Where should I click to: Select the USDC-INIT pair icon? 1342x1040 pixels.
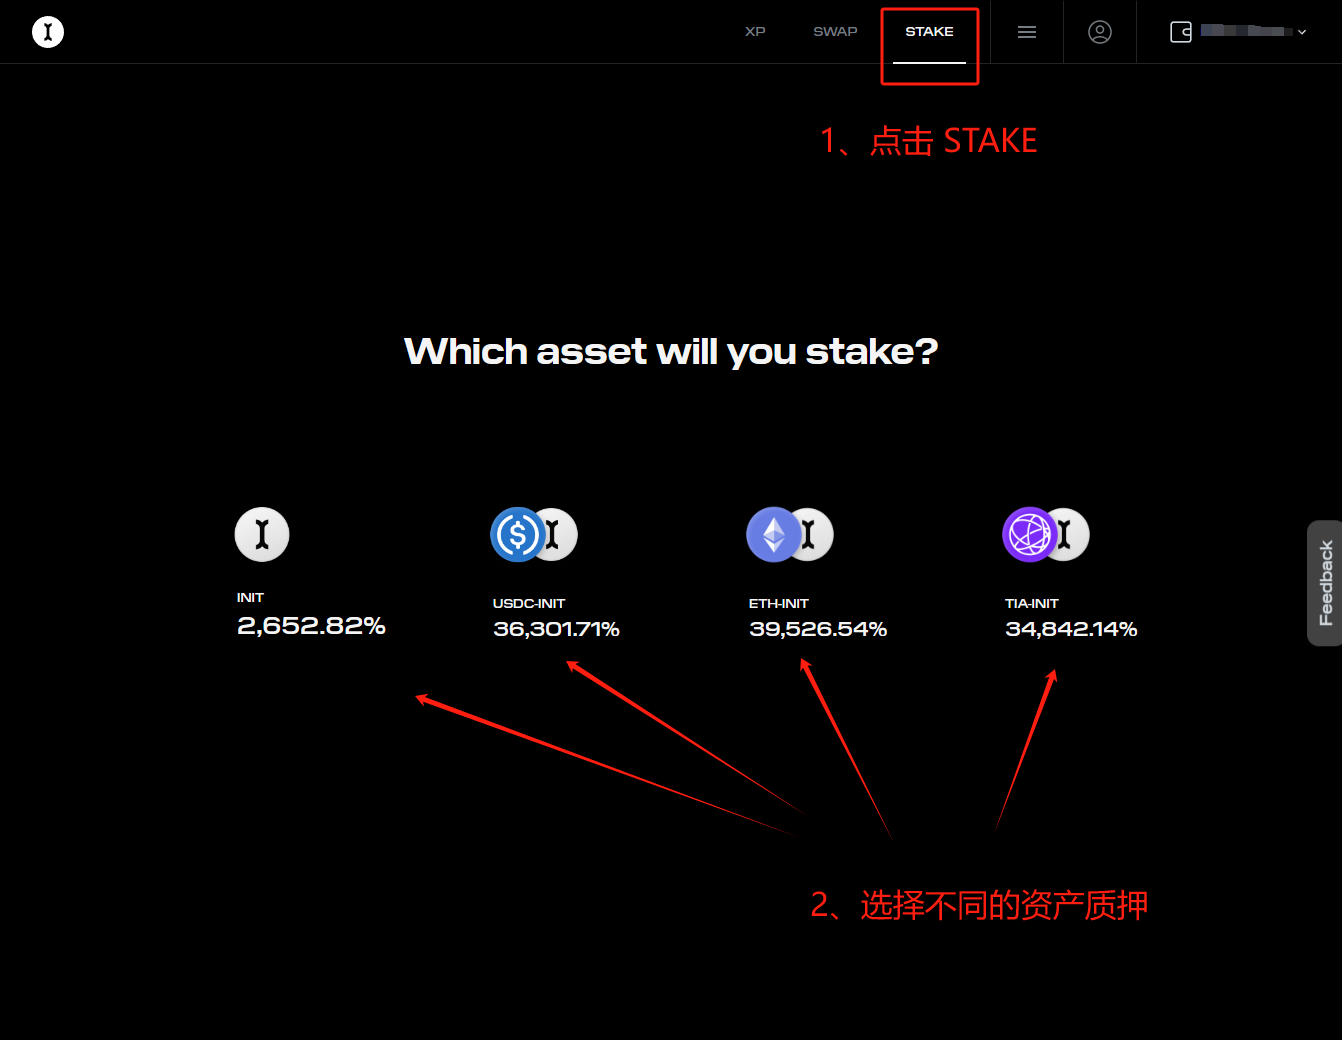pos(534,534)
